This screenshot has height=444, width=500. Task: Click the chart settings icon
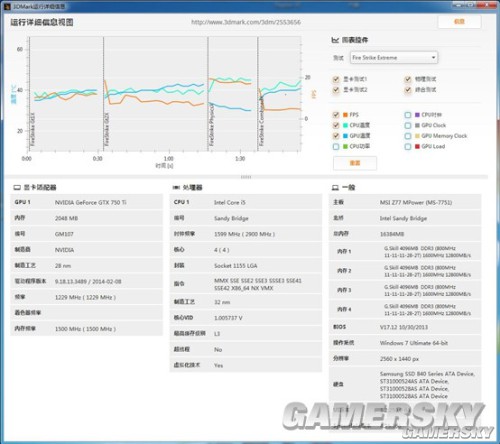(x=335, y=40)
